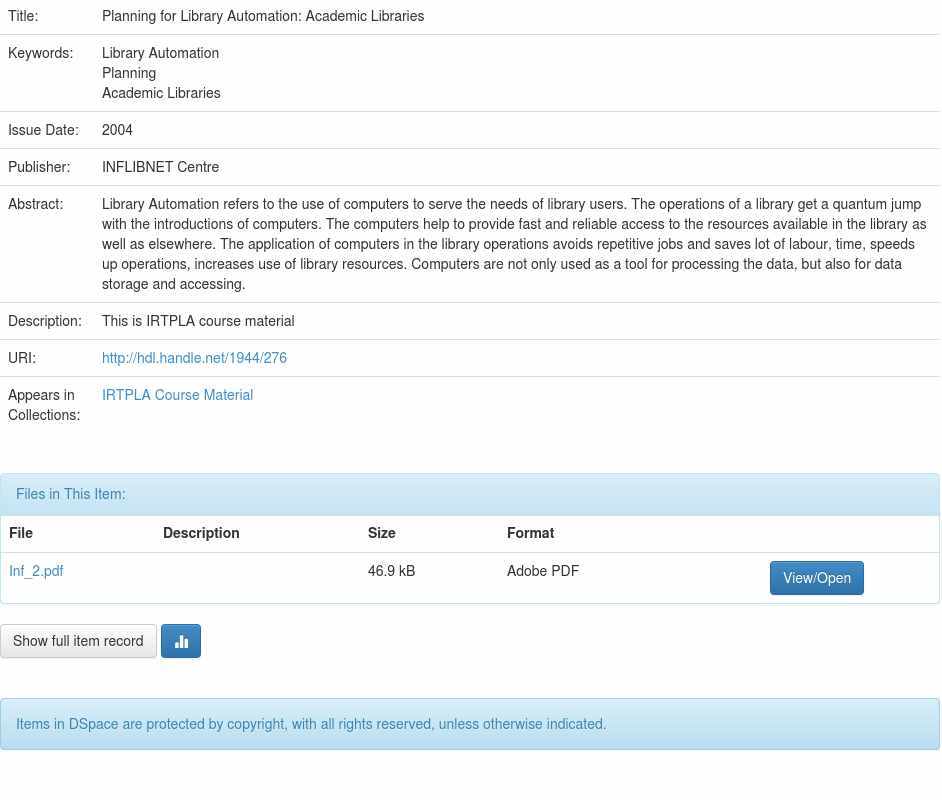942x800 pixels.
Task: Click the File column header
Action: [x=21, y=533]
